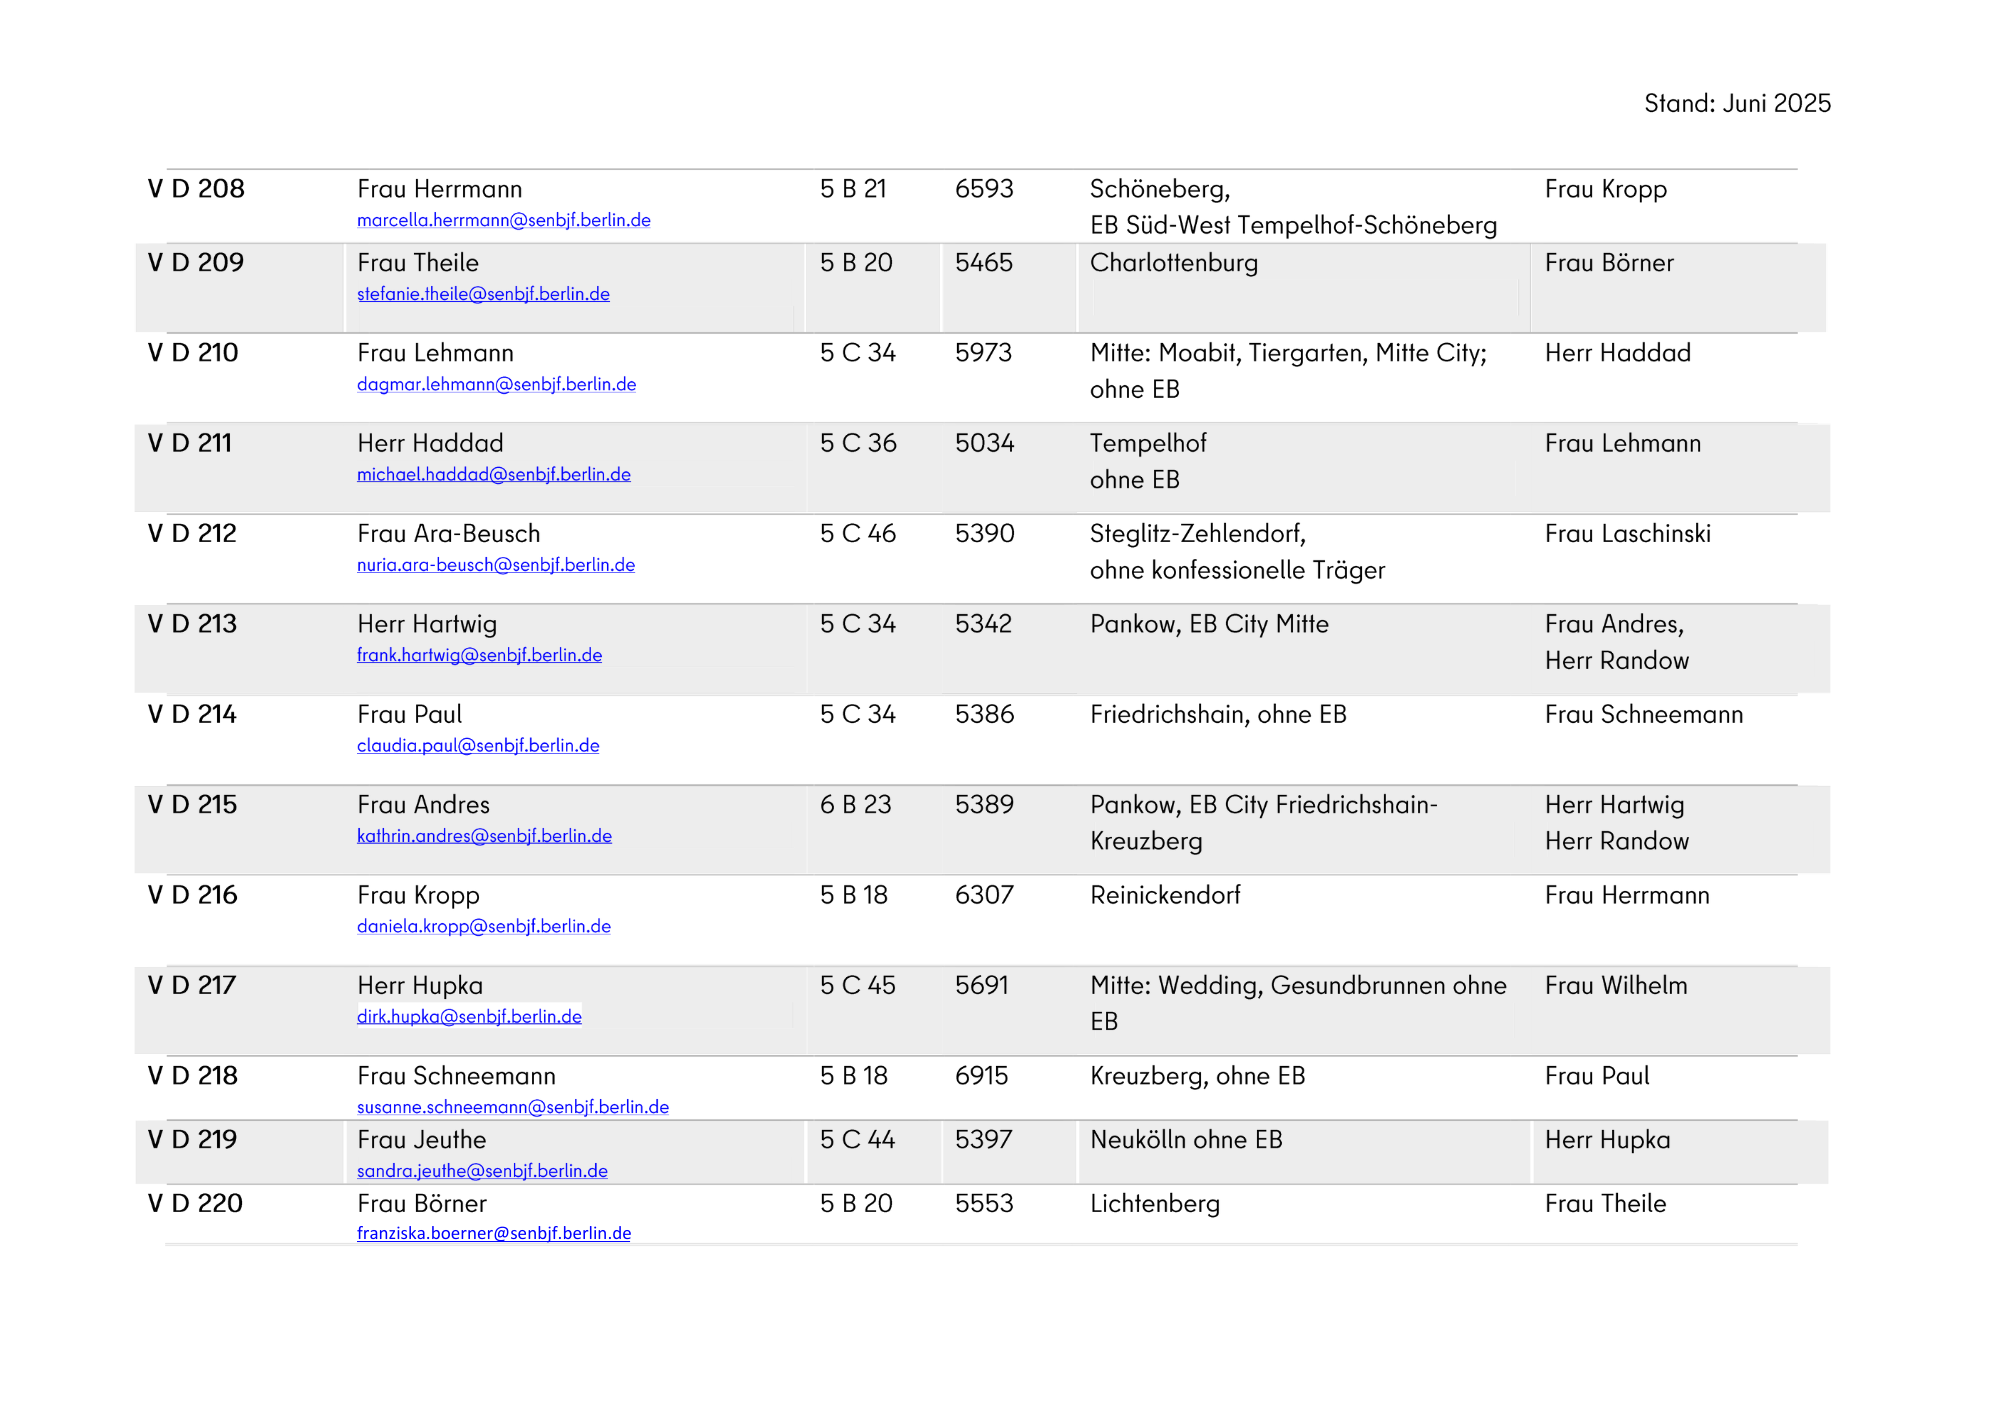The width and height of the screenshot is (2000, 1414).
Task: Click kathrin.andres@senbjf.berlin.de email link
Action: coord(484,836)
